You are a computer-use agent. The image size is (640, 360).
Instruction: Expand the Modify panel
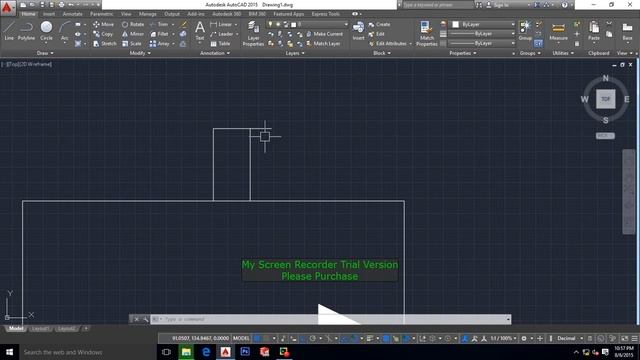coord(140,53)
